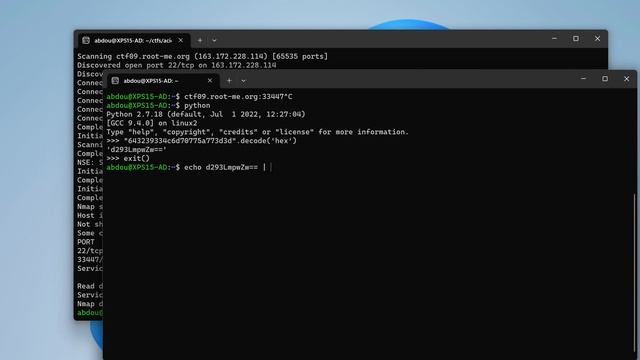Click the hex string .decode('hex') line
This screenshot has width=640, height=360.
(202, 141)
